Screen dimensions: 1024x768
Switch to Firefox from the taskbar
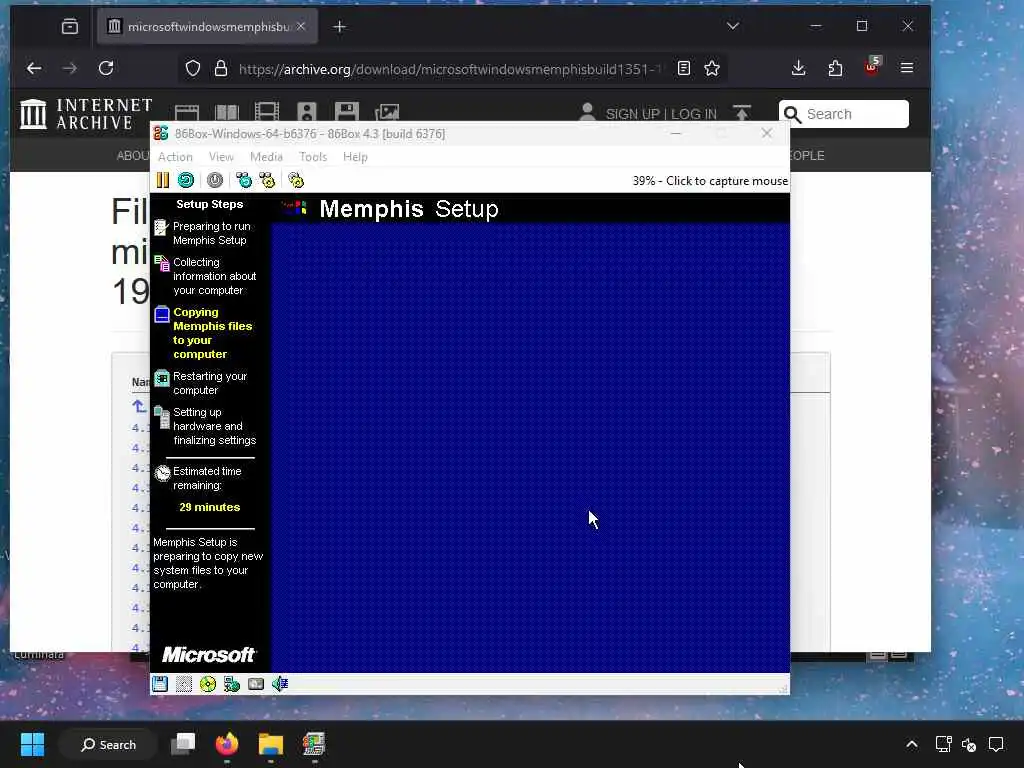[227, 744]
